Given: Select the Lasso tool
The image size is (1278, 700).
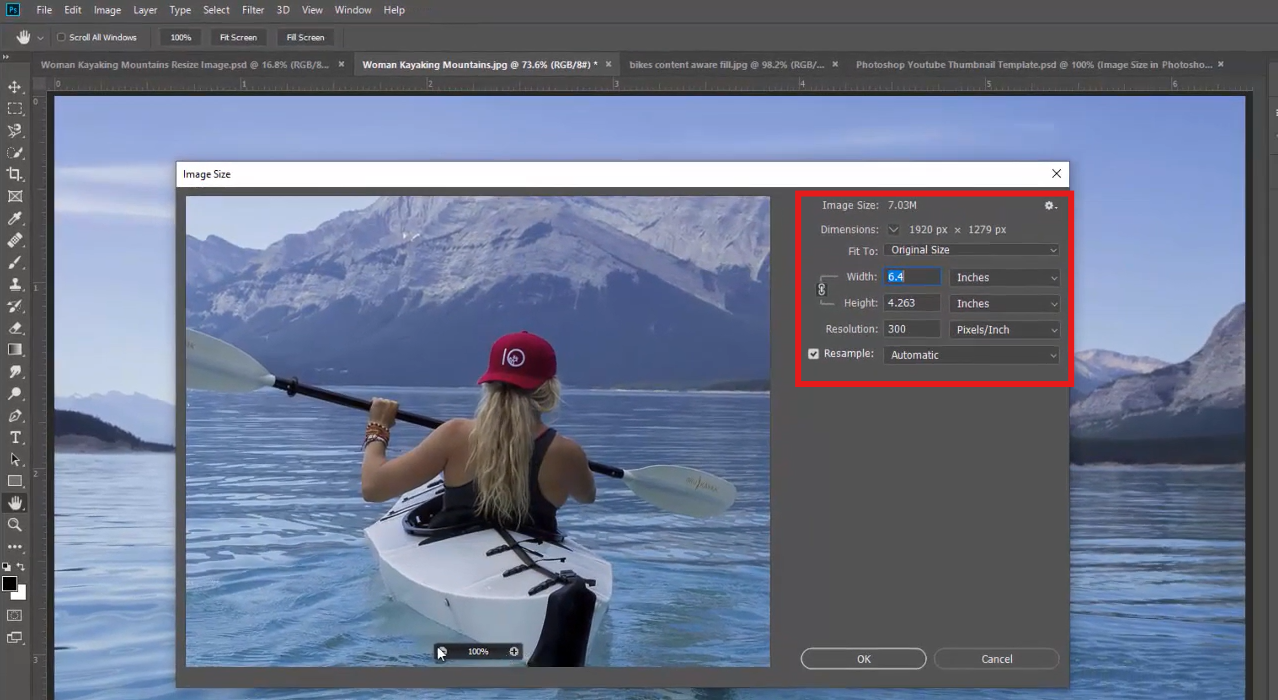Looking at the screenshot, I should click(15, 131).
